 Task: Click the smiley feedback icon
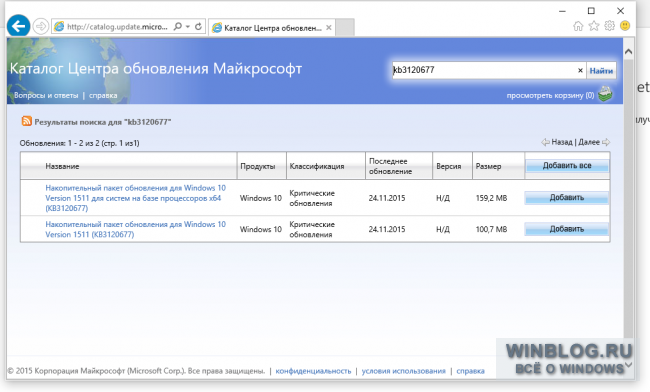click(625, 26)
